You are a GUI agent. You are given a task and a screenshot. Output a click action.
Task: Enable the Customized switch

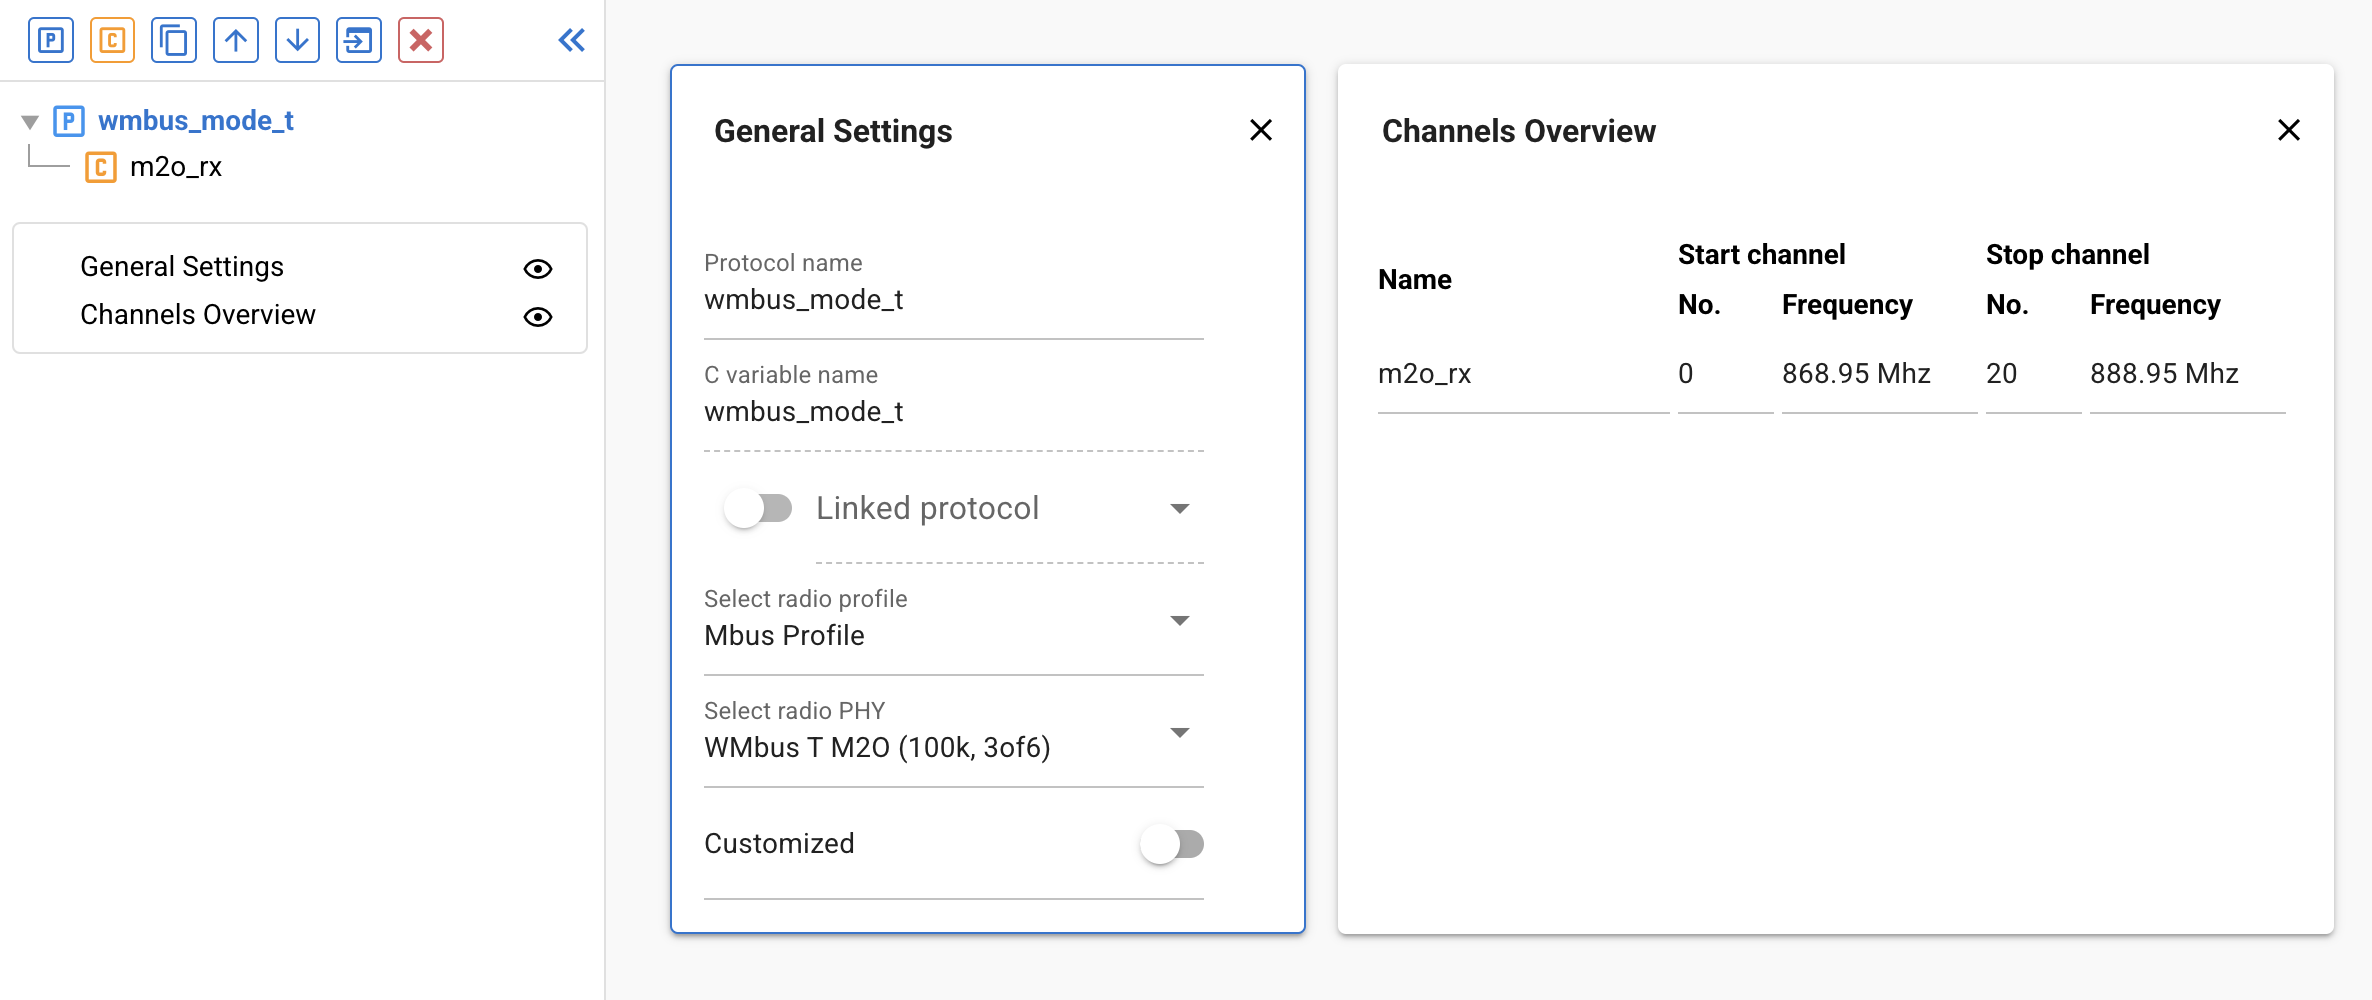point(1171,844)
